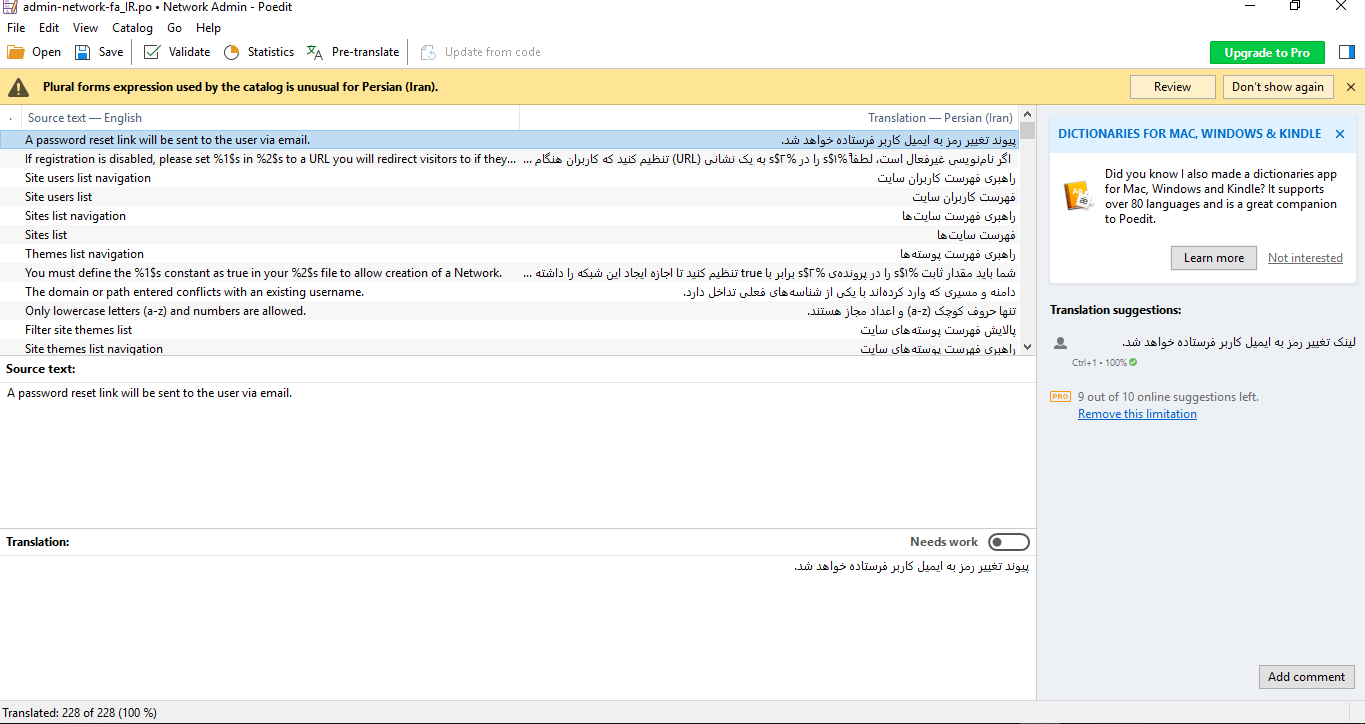
Task: Open the Edit menu
Action: pos(49,28)
